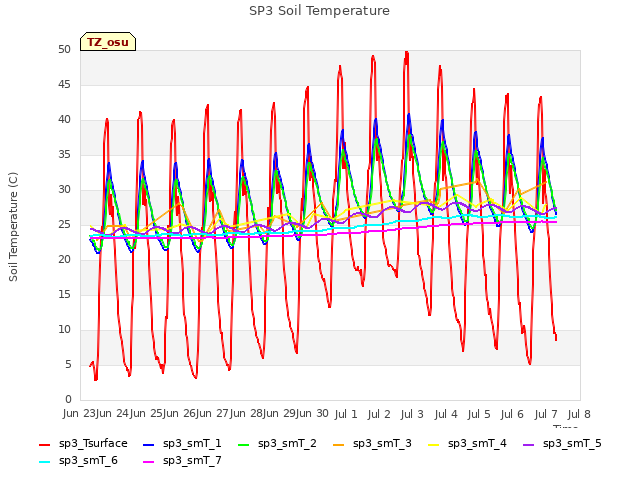The height and width of the screenshot is (480, 640).
Task: Select the sp3_smT_4 legend label
Action: pos(477,444)
